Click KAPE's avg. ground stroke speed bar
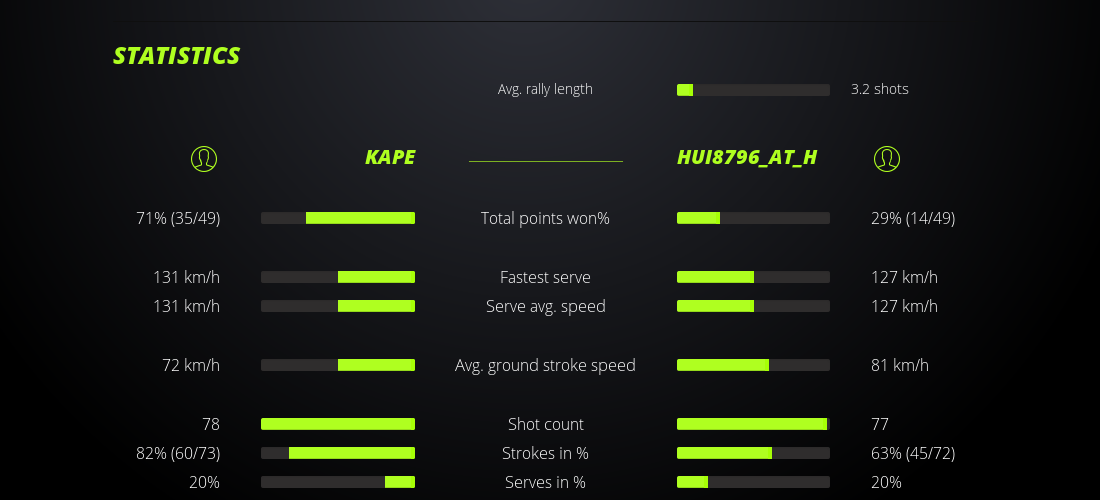Image resolution: width=1100 pixels, height=500 pixels. 338,365
